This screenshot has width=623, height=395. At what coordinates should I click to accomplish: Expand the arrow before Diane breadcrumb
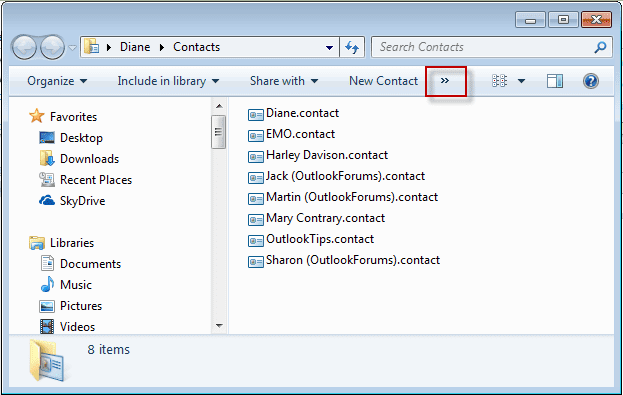(109, 47)
